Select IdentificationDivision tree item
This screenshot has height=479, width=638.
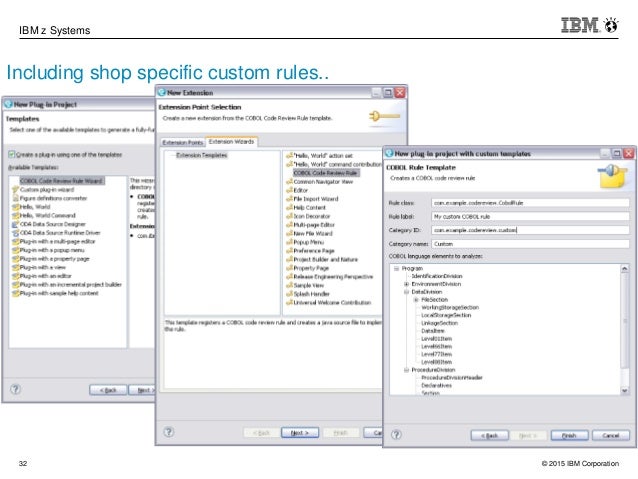pos(437,276)
